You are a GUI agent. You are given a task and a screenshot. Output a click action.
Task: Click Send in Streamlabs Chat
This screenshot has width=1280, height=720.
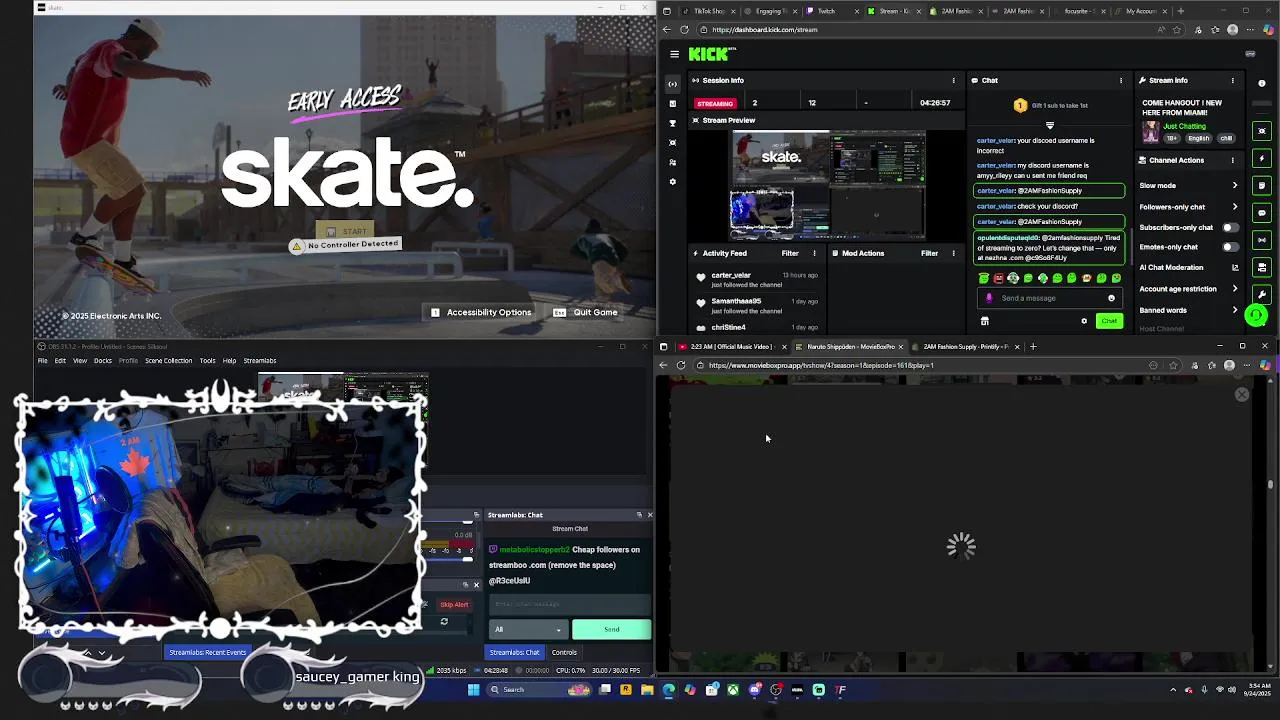pyautogui.click(x=611, y=629)
